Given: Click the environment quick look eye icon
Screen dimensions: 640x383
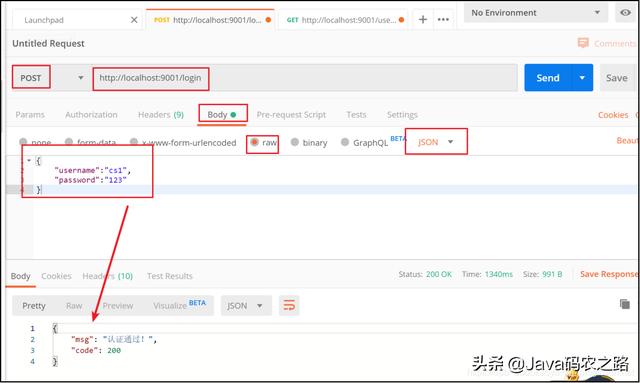Looking at the screenshot, I should click(x=625, y=13).
